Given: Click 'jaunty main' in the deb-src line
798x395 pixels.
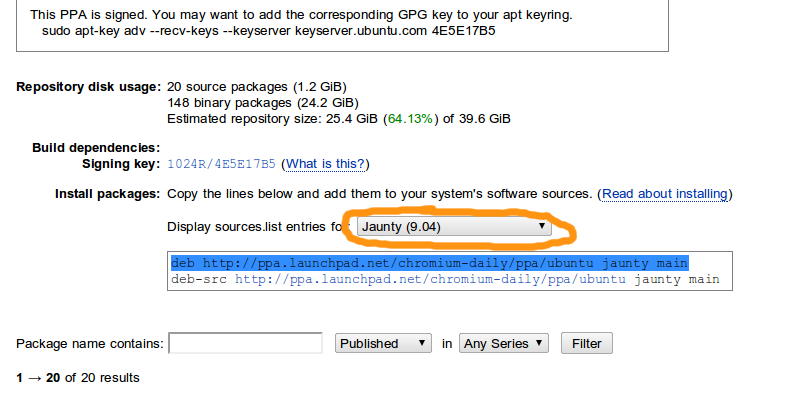Looking at the screenshot, I should (x=676, y=279).
